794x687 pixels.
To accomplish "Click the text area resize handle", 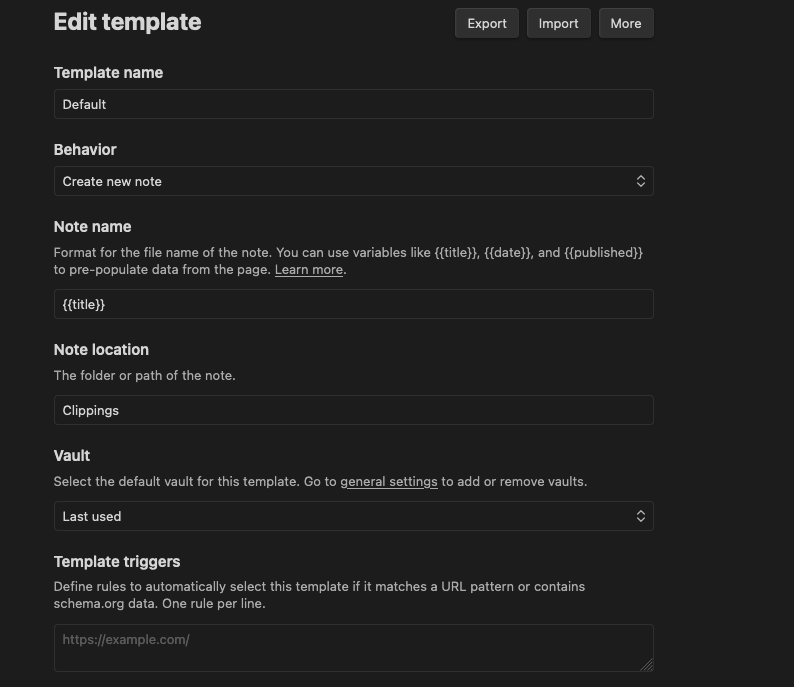I will tap(647, 665).
